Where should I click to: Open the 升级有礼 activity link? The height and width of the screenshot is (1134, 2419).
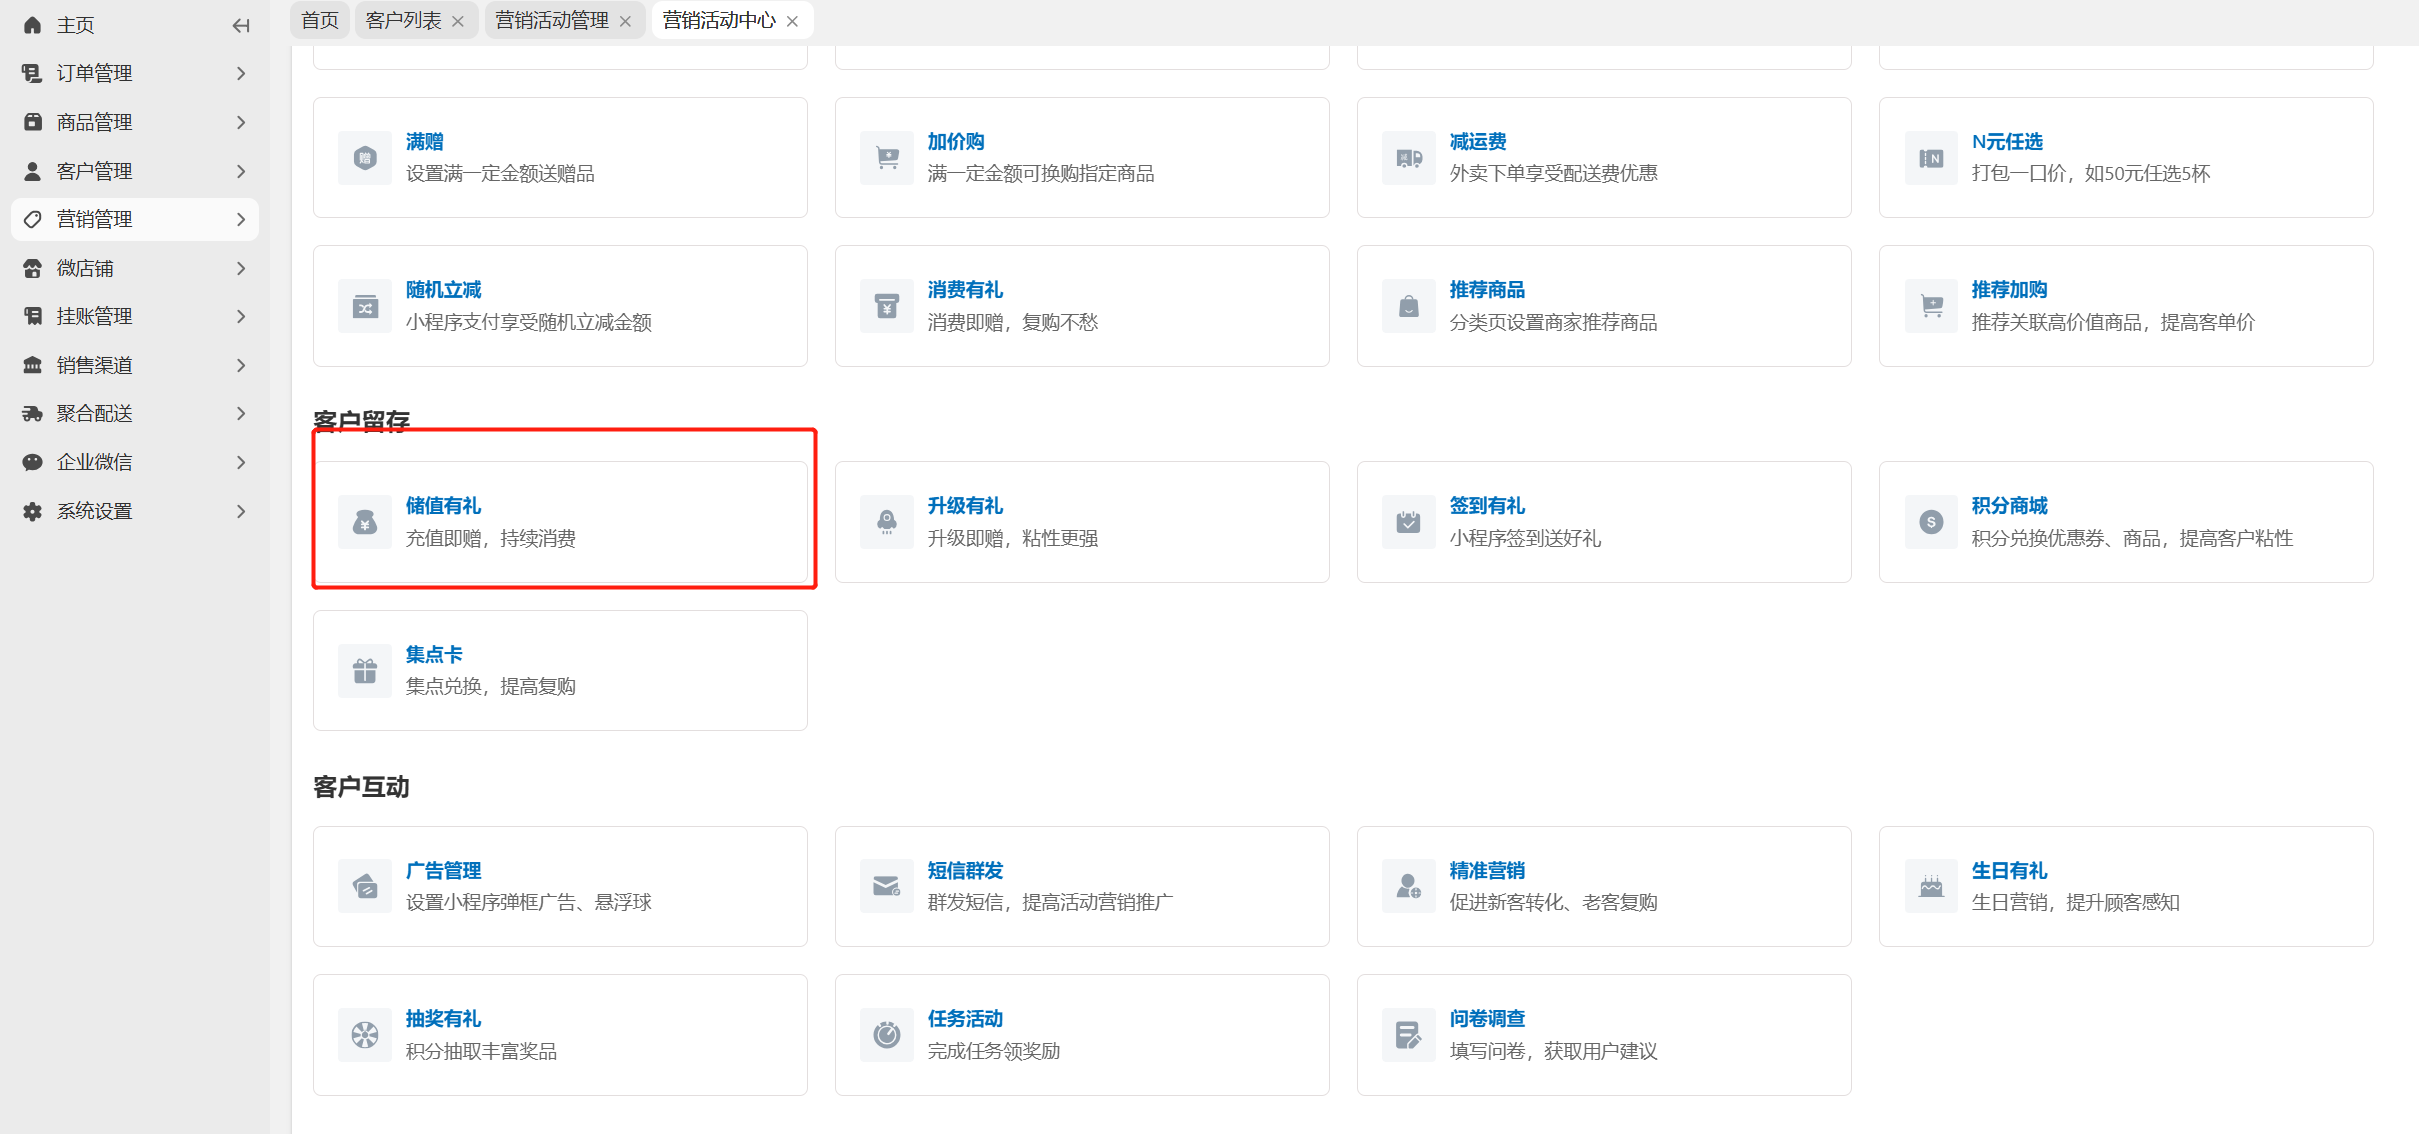coord(964,506)
